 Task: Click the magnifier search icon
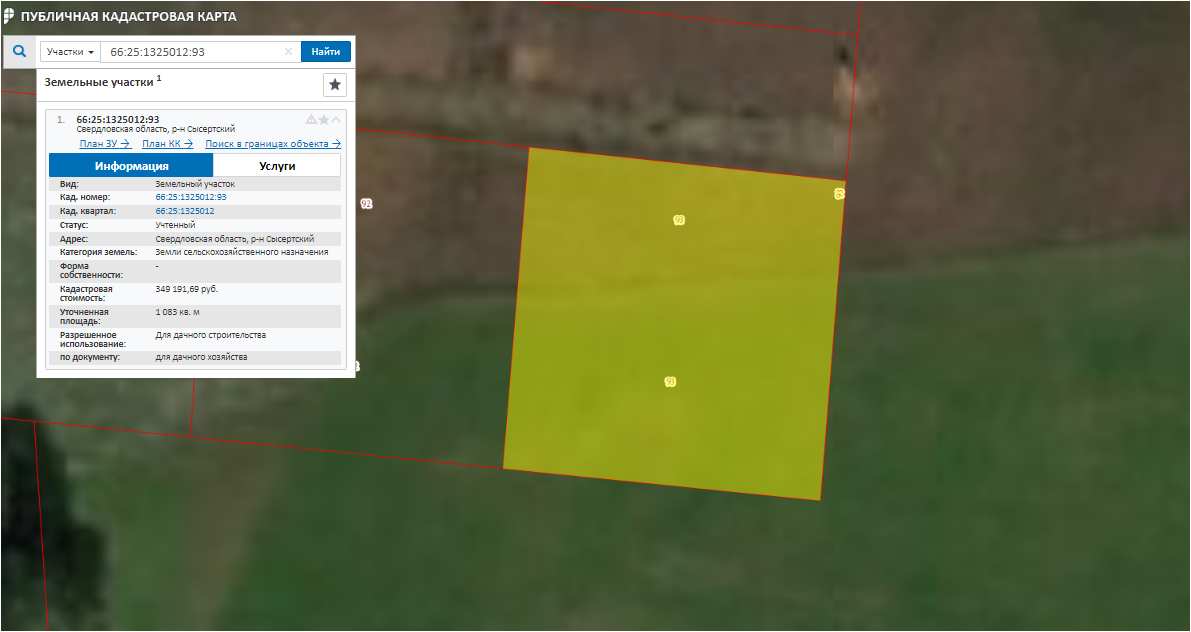(x=19, y=51)
